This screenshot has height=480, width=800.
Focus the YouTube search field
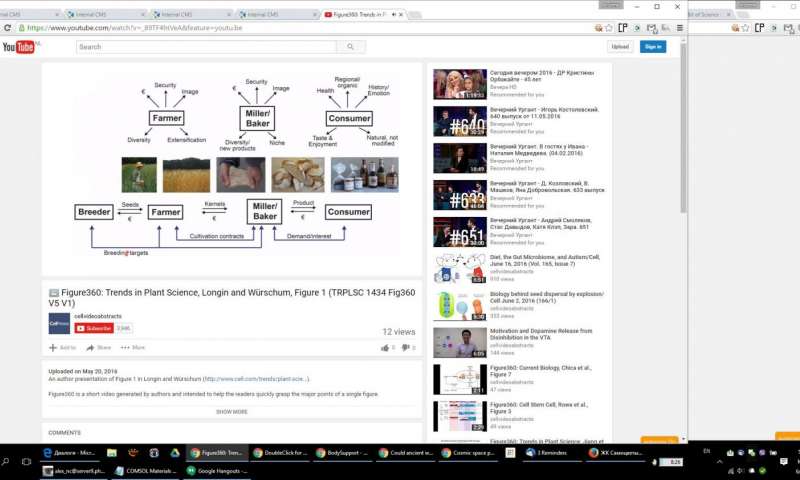(x=206, y=47)
